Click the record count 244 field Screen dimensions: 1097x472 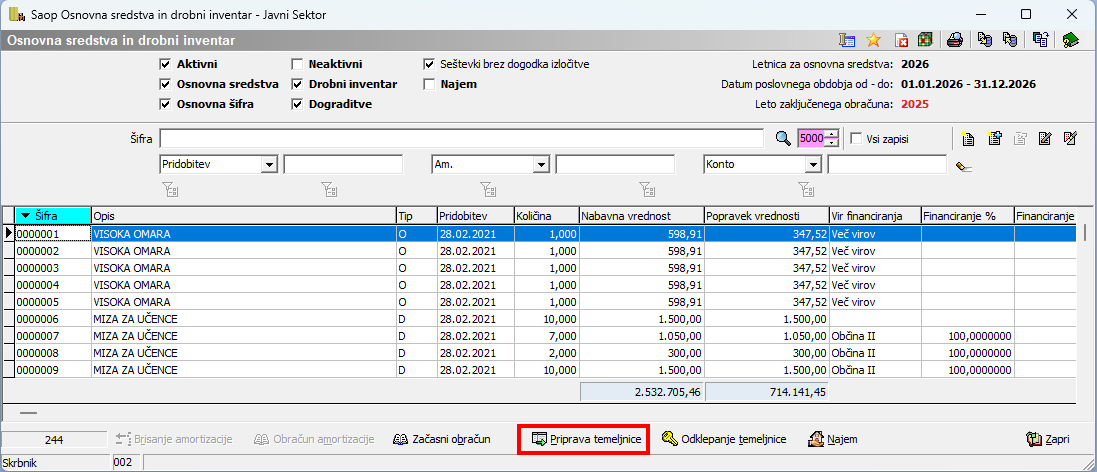54,439
